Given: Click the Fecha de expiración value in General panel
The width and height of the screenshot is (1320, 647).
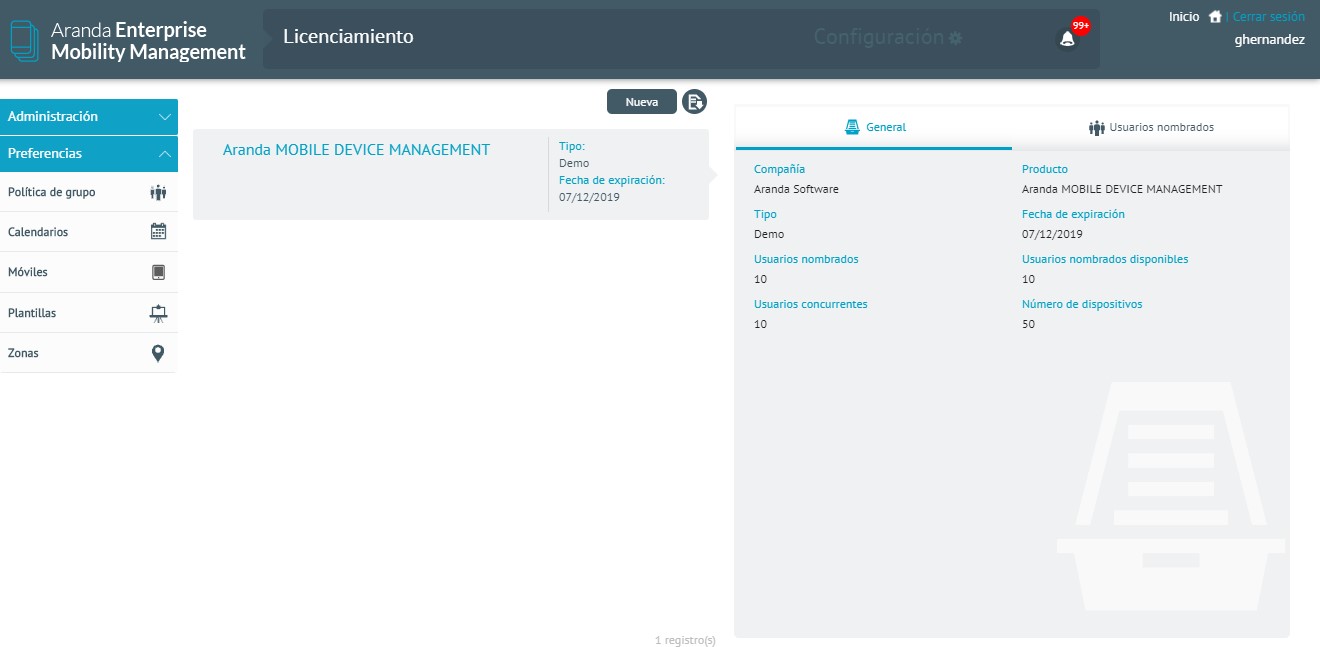Looking at the screenshot, I should coord(1052,234).
